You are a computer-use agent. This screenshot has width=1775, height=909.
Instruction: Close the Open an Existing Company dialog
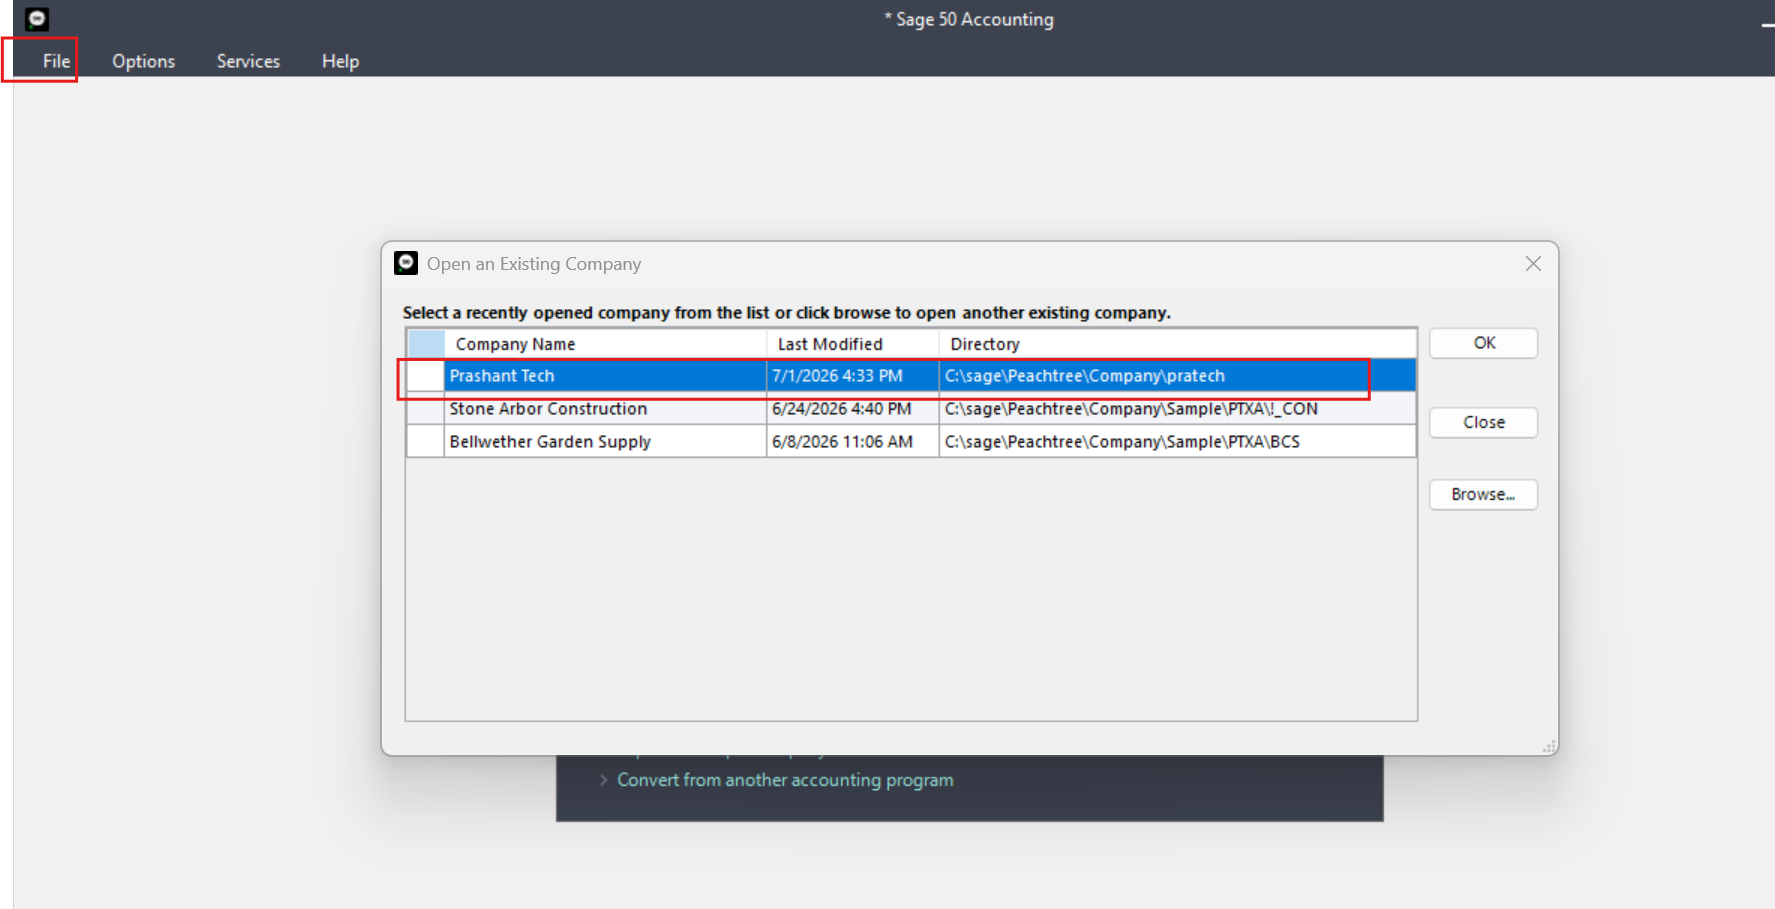pos(1533,263)
